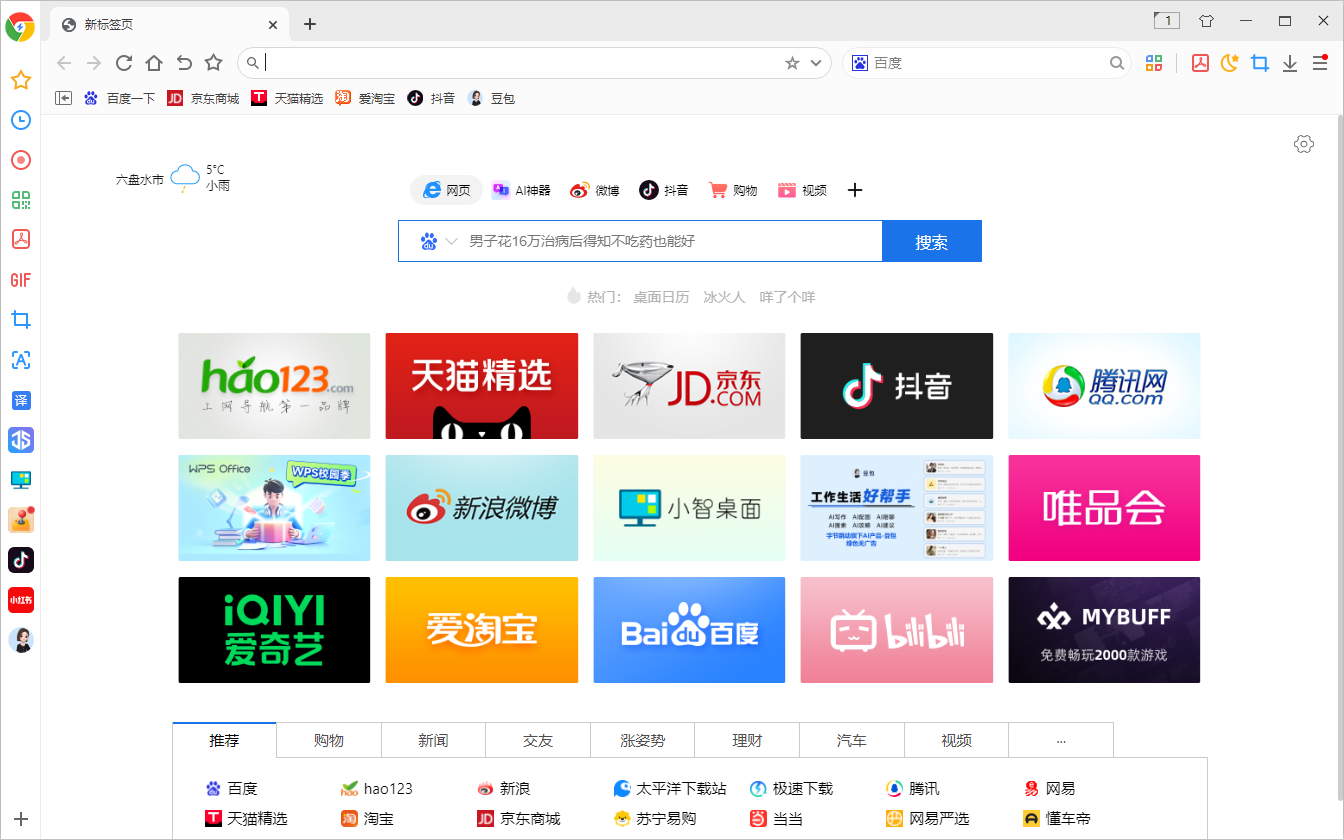
Task: Open the downloads icon in the toolbar
Action: (1290, 62)
